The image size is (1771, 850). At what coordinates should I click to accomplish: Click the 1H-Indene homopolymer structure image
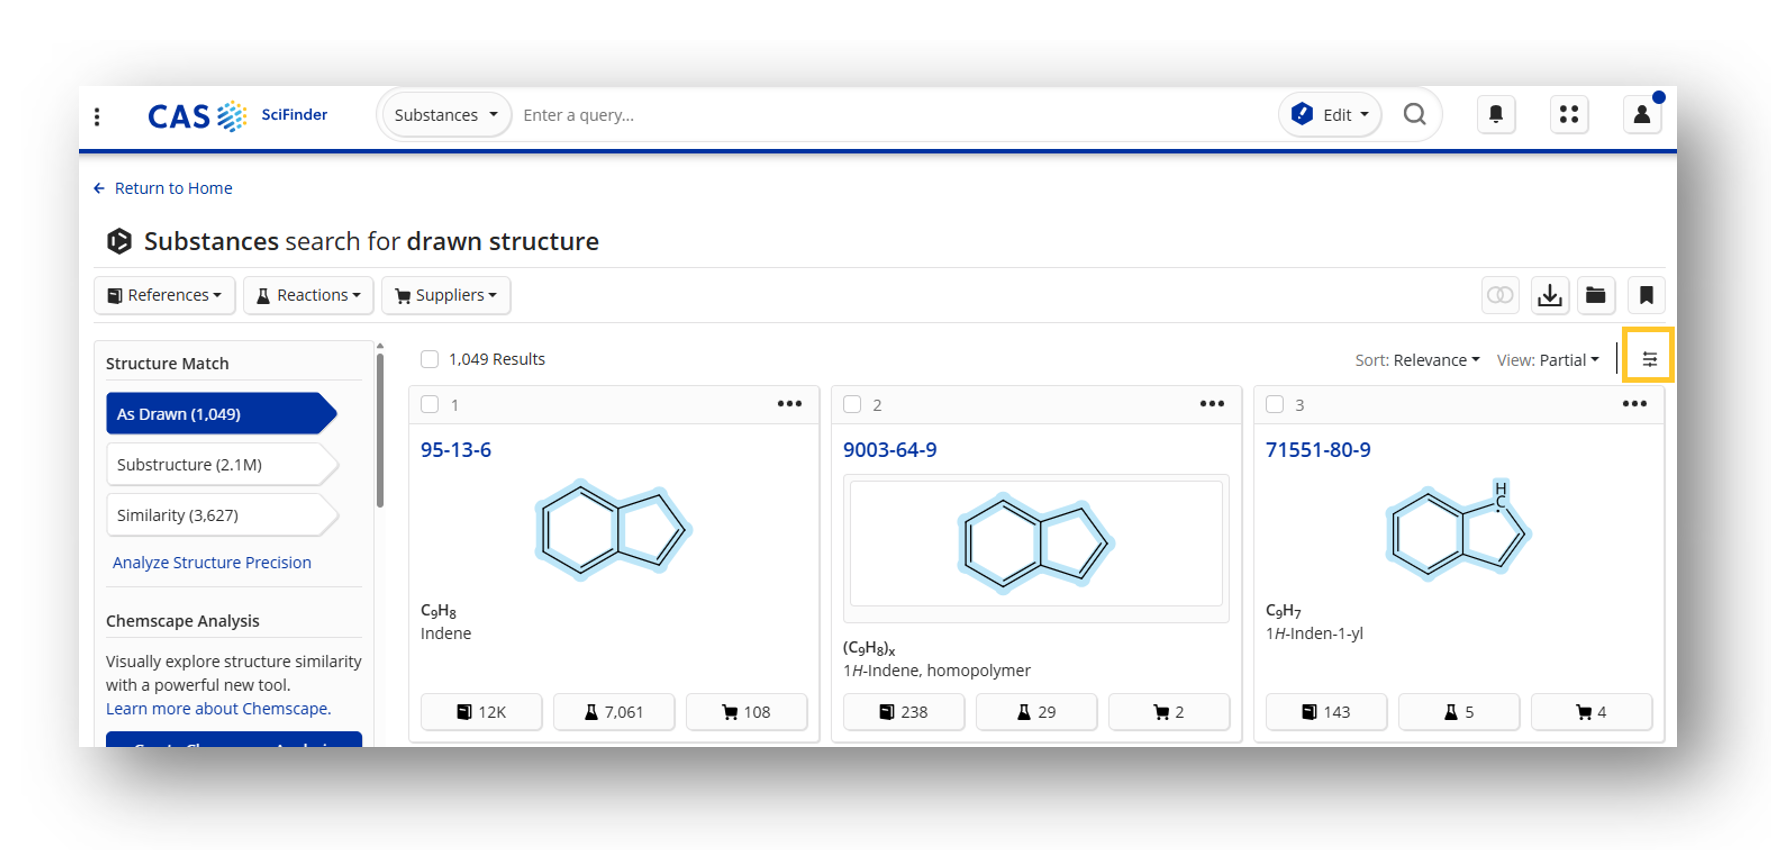click(1036, 544)
